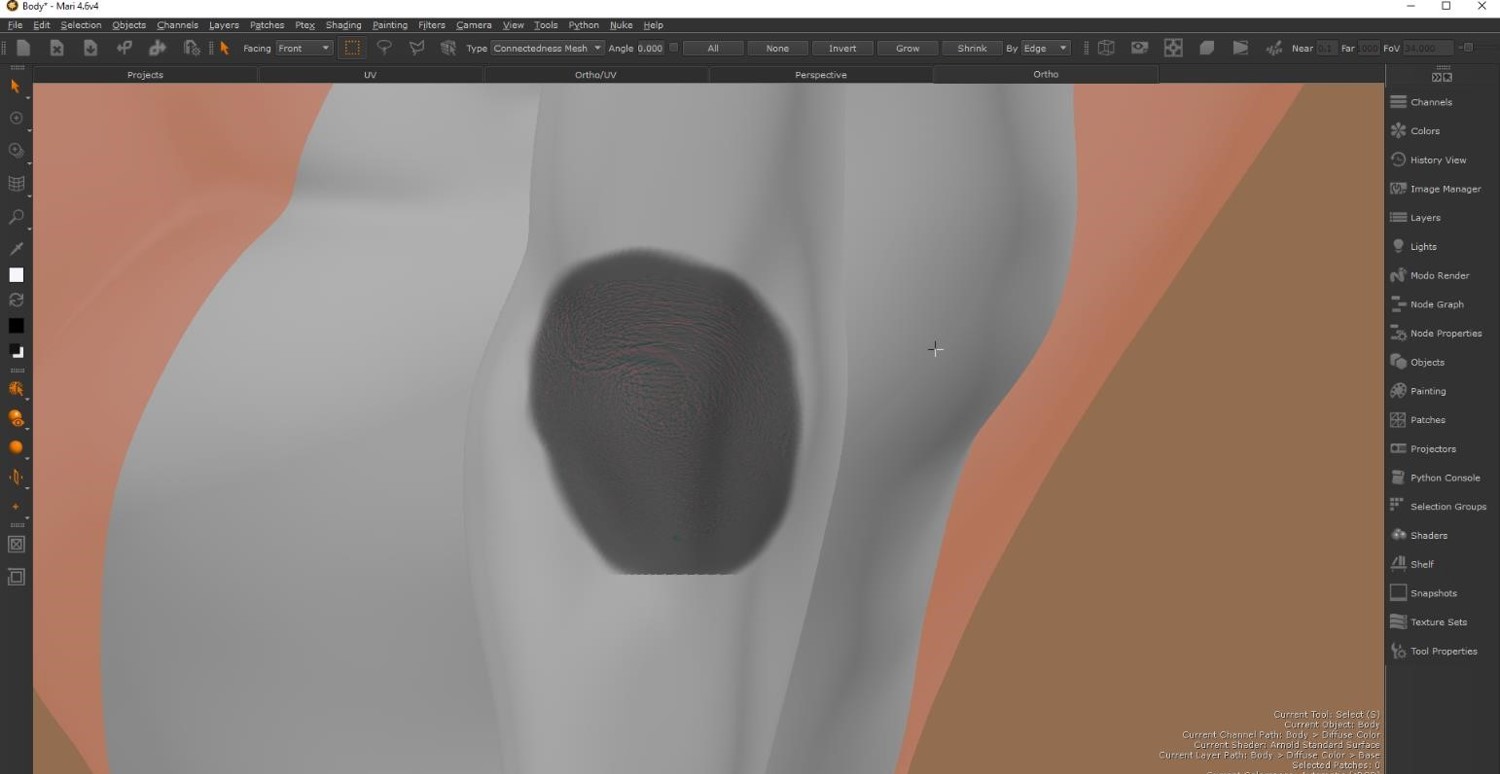
Task: Select the Zoom magnifier tool in left toolbox
Action: pyautogui.click(x=16, y=216)
